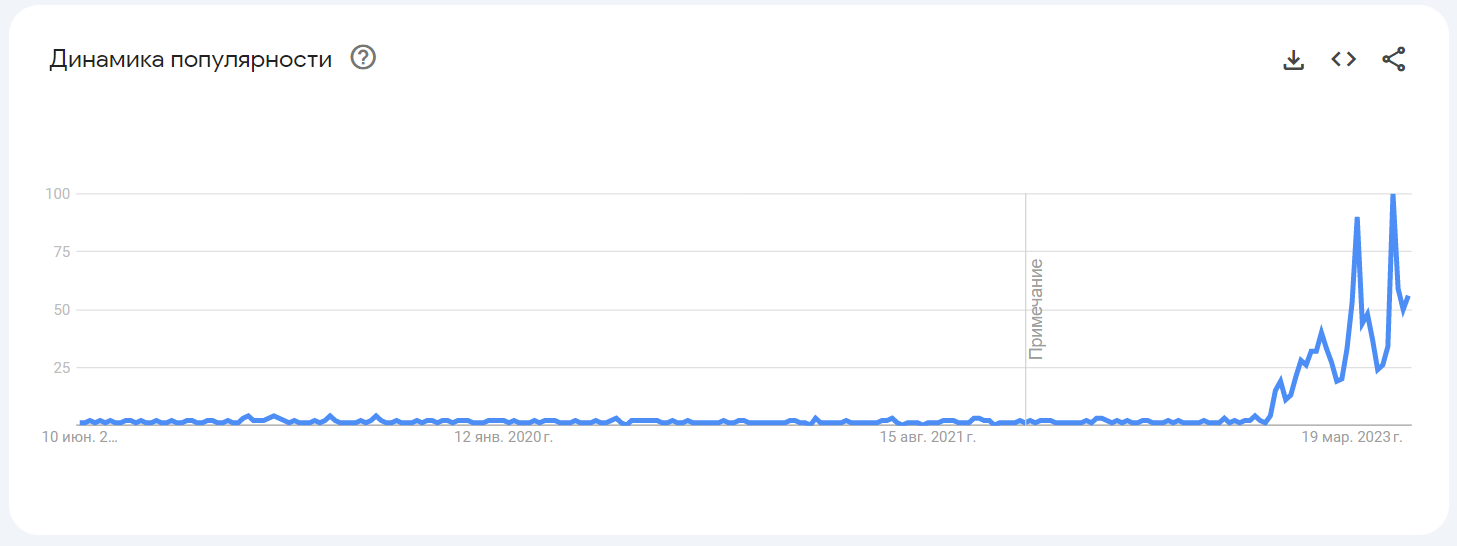This screenshot has height=546, width=1457.
Task: Click the help question mark icon
Action: tap(363, 59)
